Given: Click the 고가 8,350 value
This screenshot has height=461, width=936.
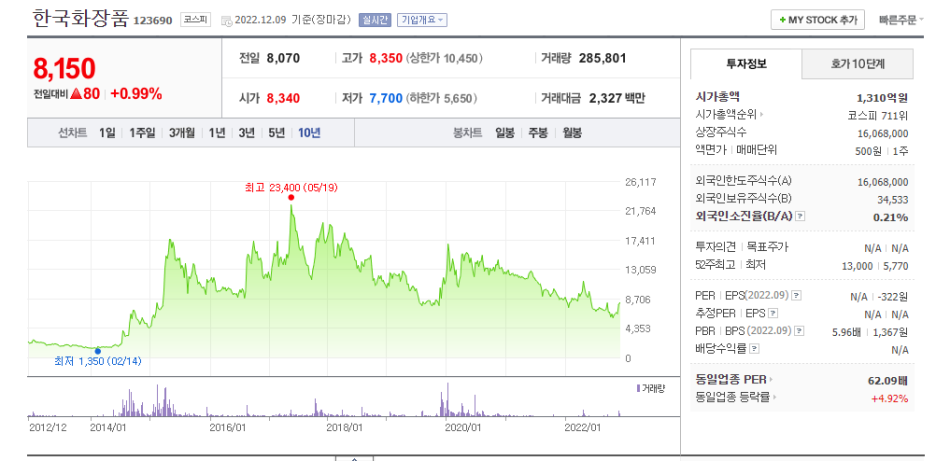Looking at the screenshot, I should tap(386, 59).
